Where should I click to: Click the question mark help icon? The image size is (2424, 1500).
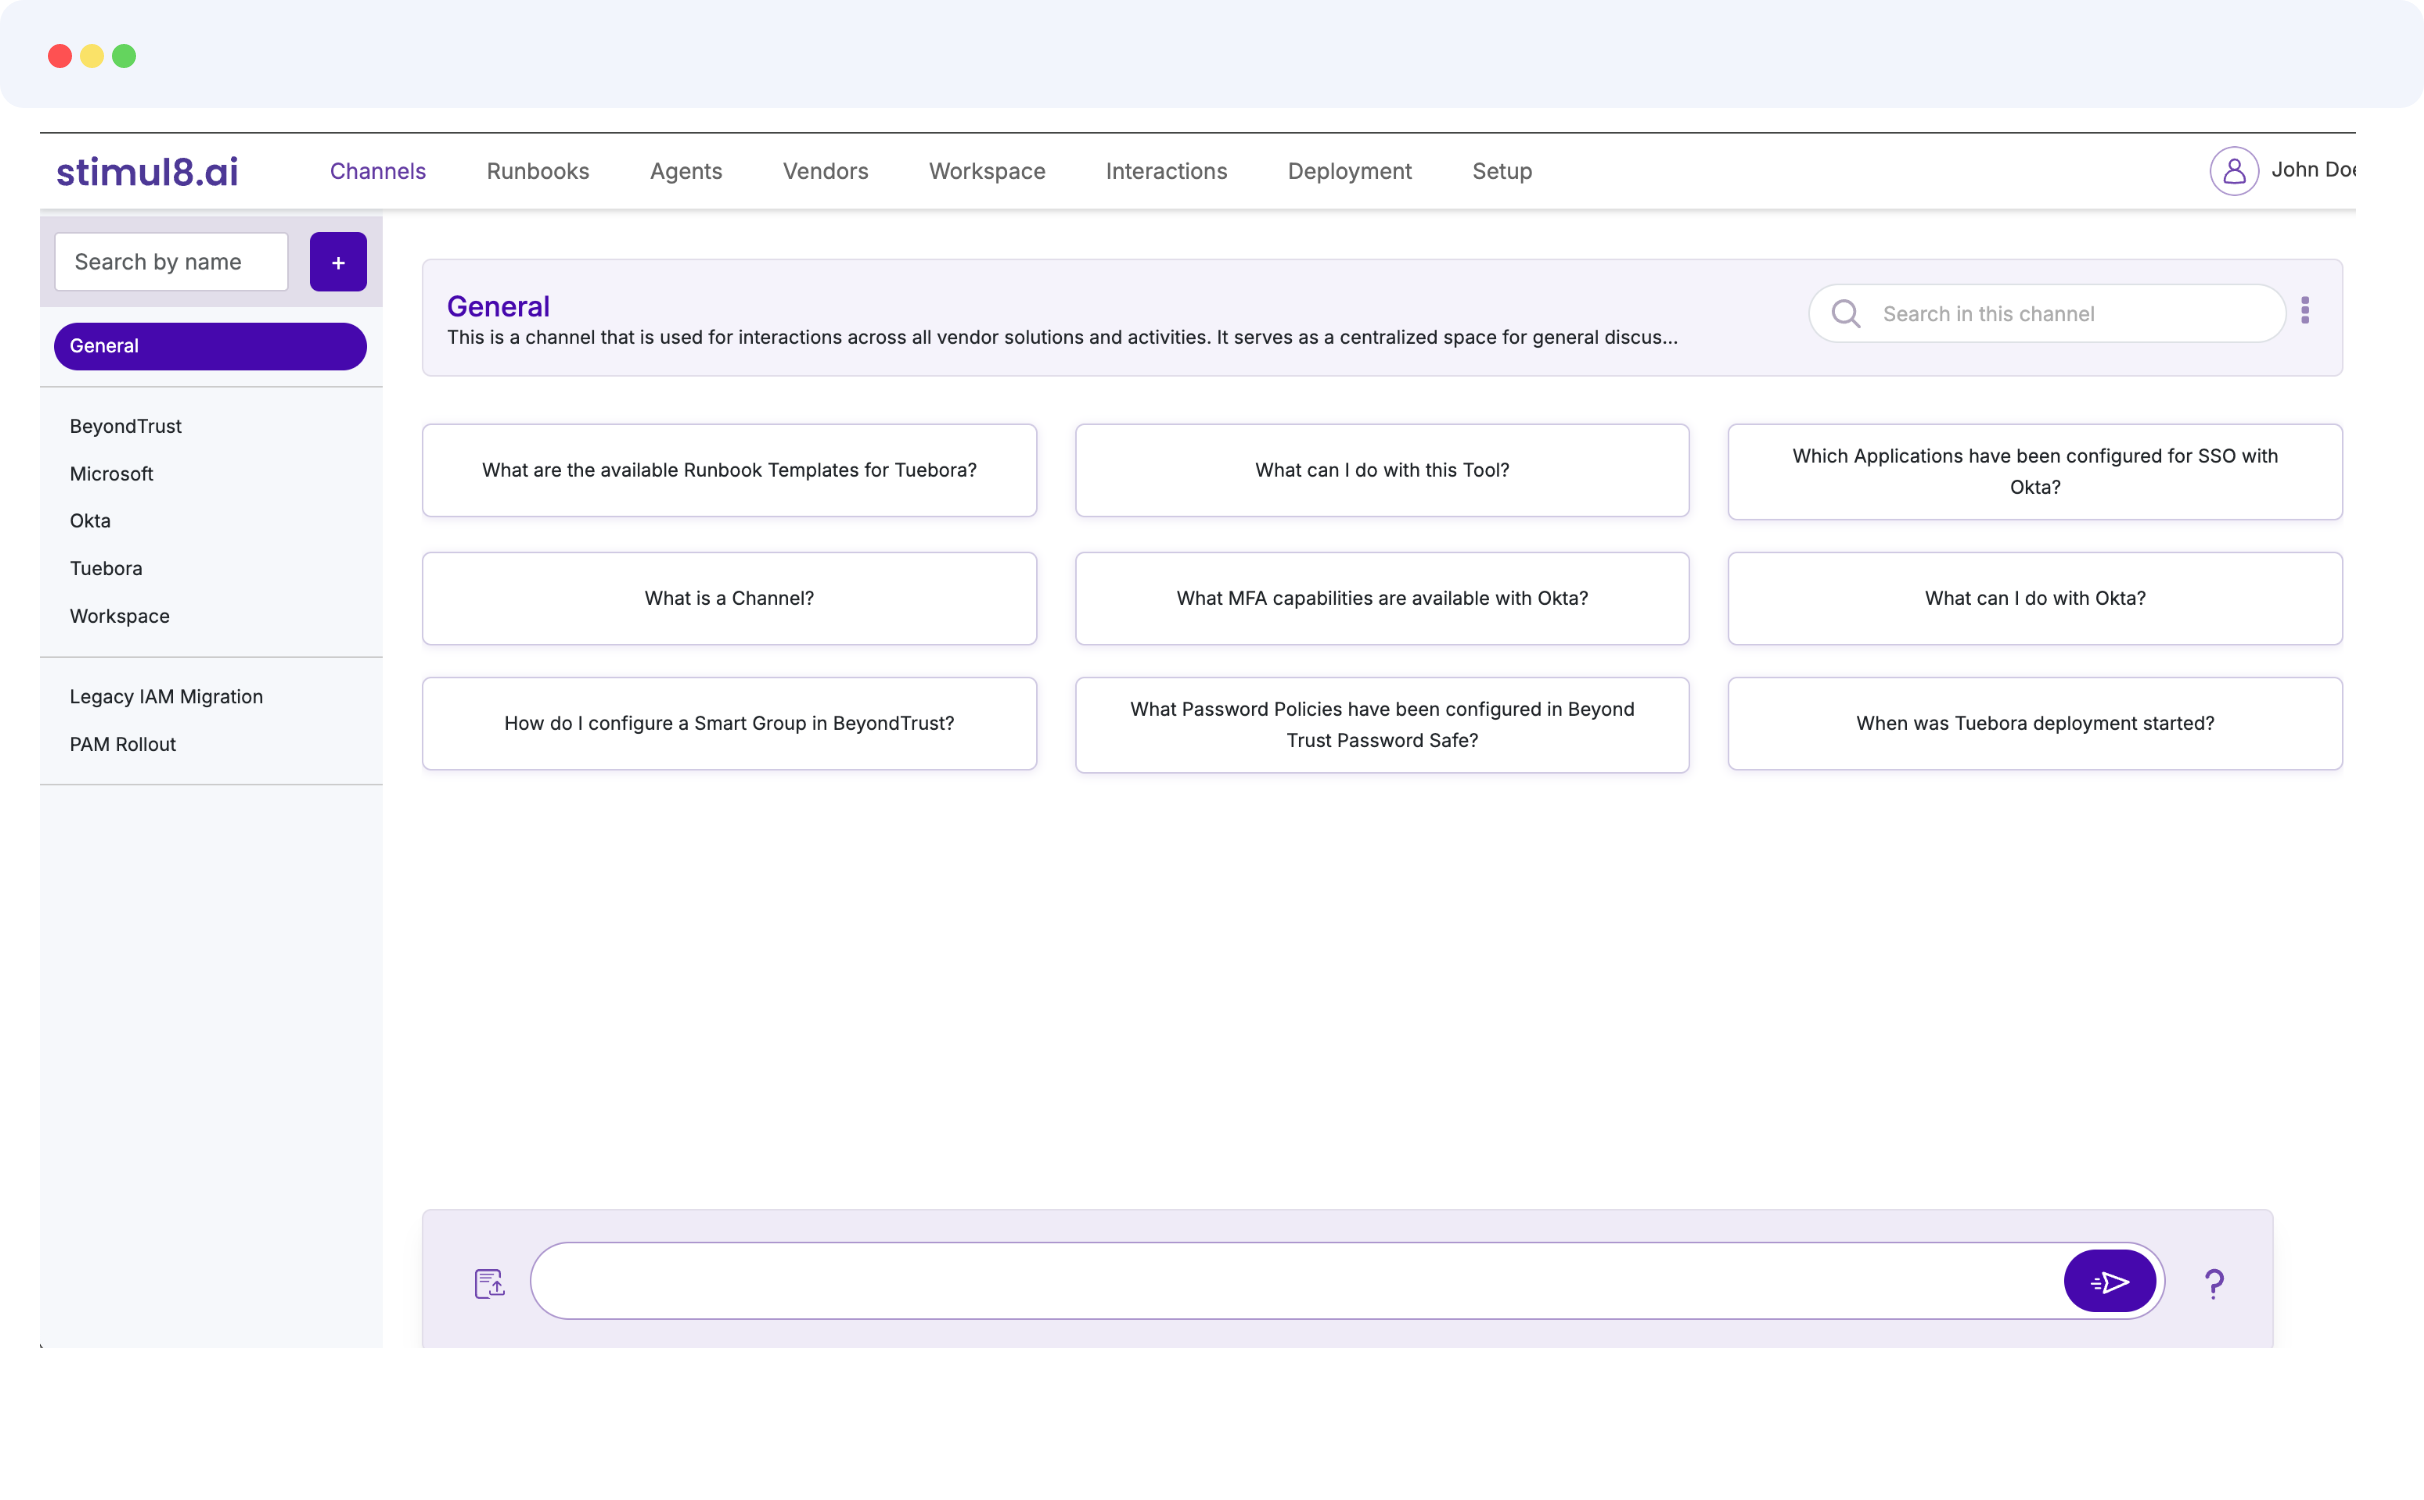[x=2214, y=1282]
